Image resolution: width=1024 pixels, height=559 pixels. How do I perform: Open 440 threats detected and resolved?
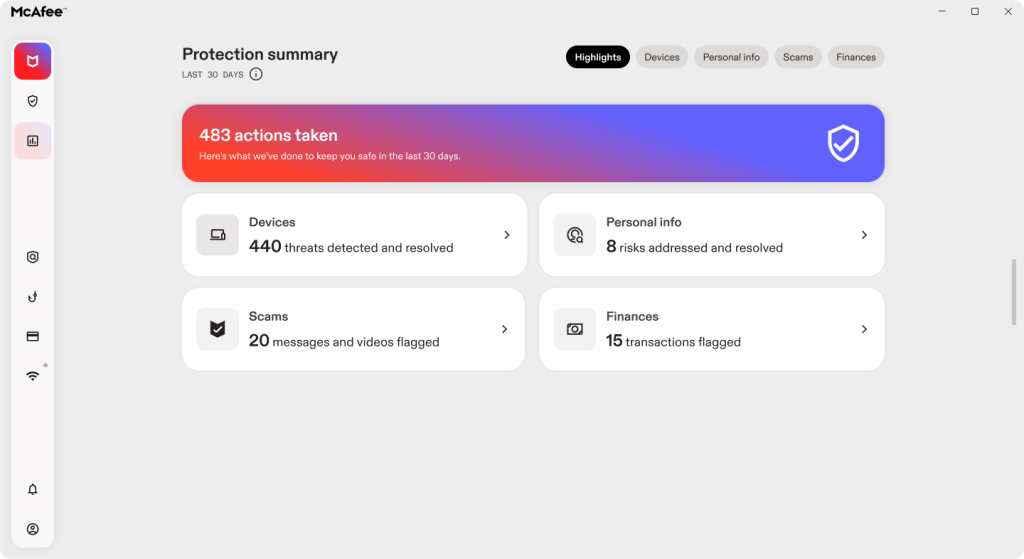[x=351, y=247]
